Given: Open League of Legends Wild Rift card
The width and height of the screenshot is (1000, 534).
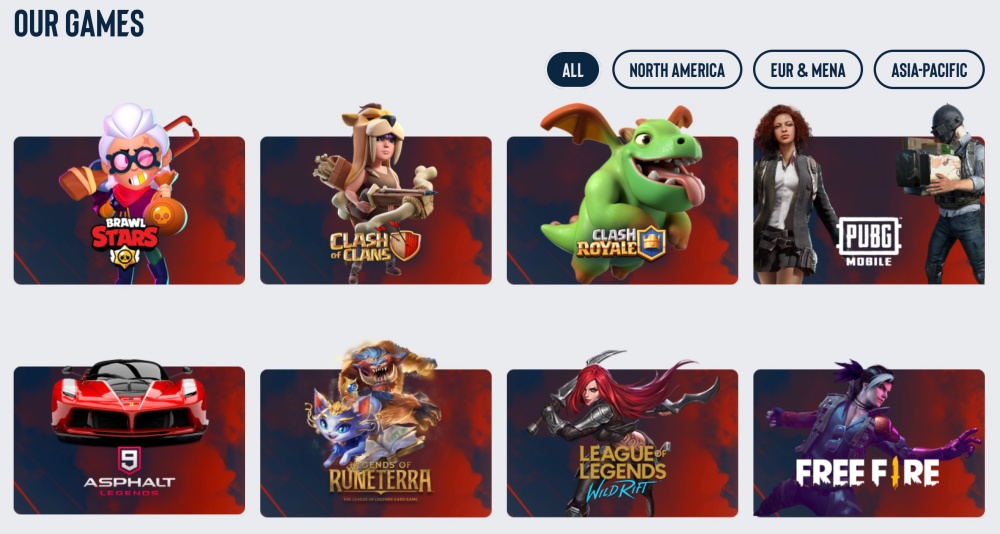Looking at the screenshot, I should [x=622, y=443].
